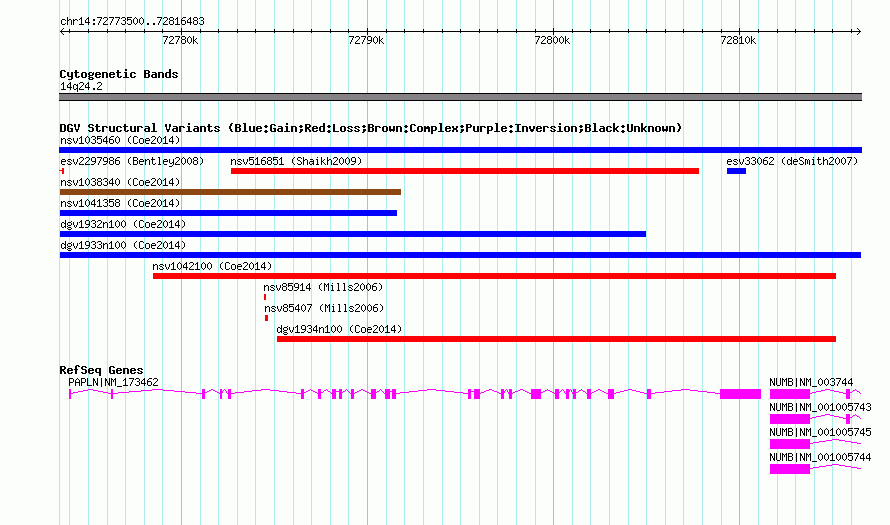Select the red nsv1042100 loss bar

494,276
